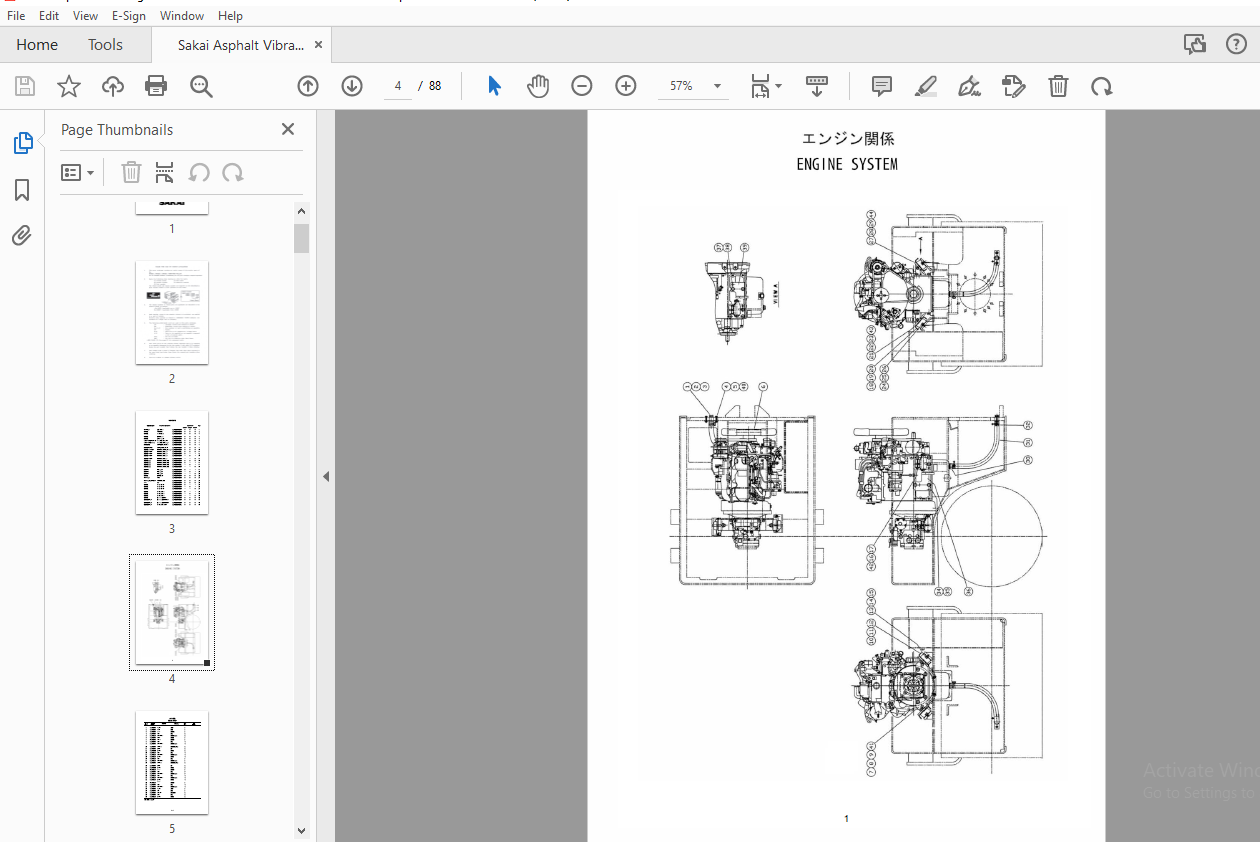Add bookmark with the star icon
1260x842 pixels.
point(69,86)
